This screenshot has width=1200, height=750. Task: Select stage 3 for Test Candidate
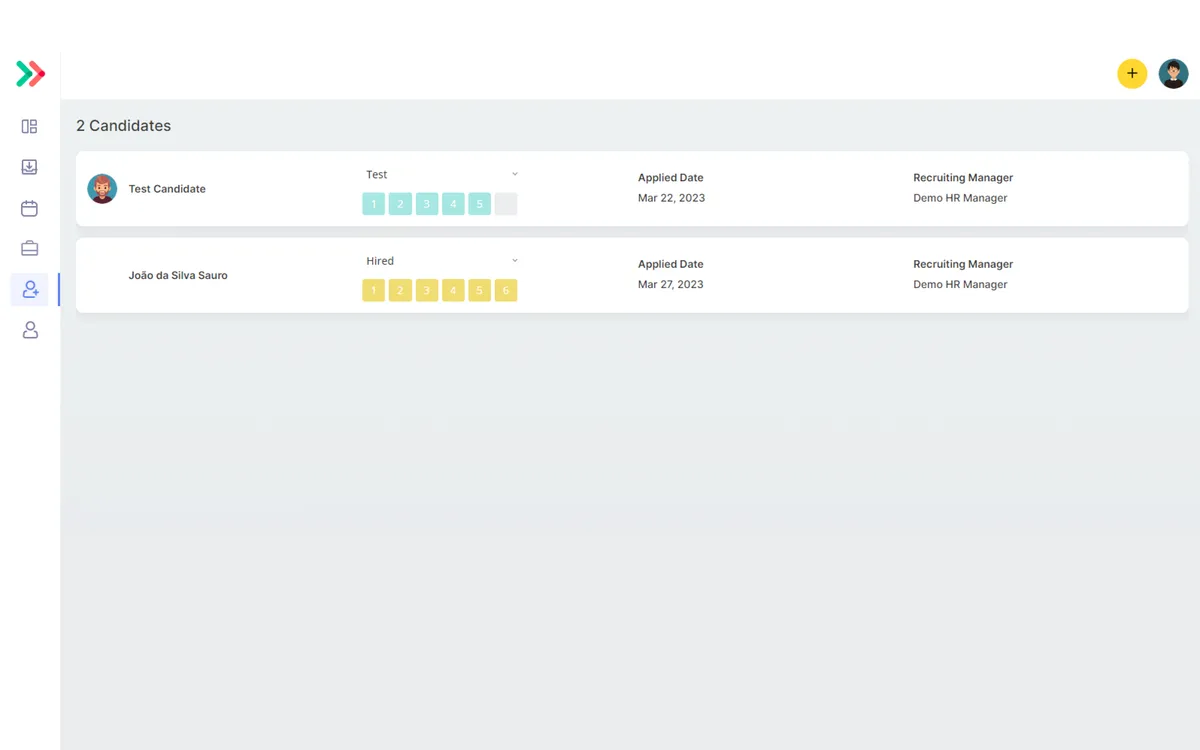tap(427, 204)
